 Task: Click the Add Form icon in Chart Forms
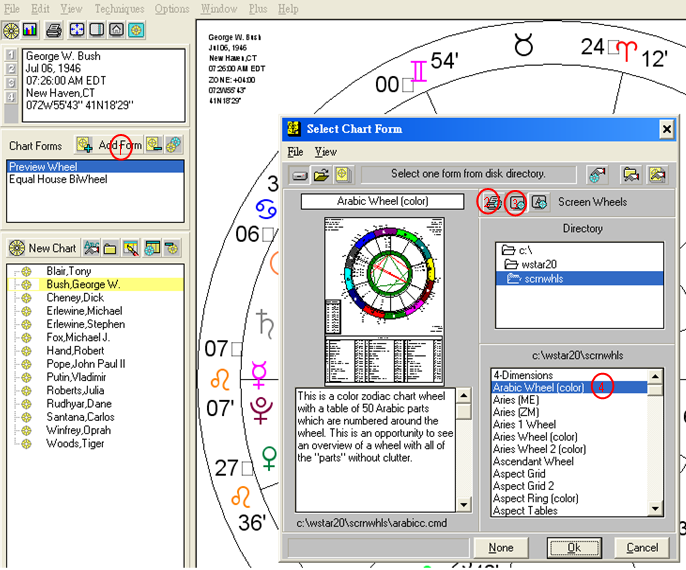click(84, 146)
